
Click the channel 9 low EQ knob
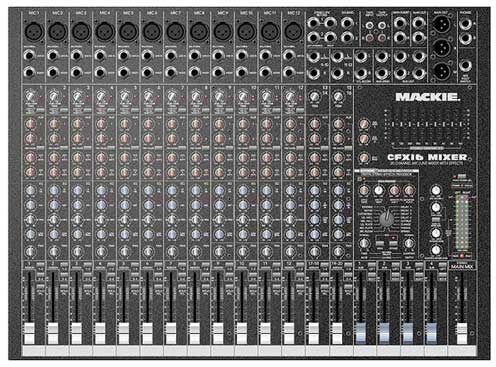pyautogui.click(x=219, y=234)
